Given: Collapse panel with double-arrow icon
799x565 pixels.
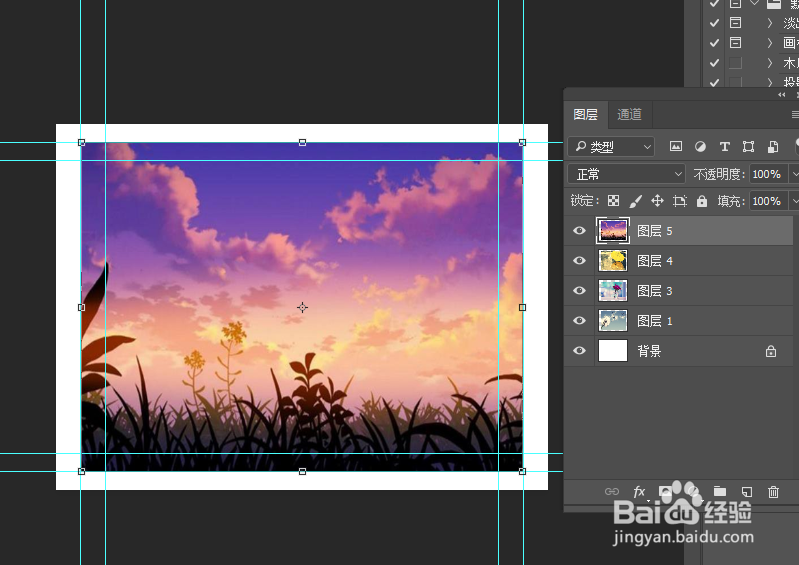Looking at the screenshot, I should 782,95.
